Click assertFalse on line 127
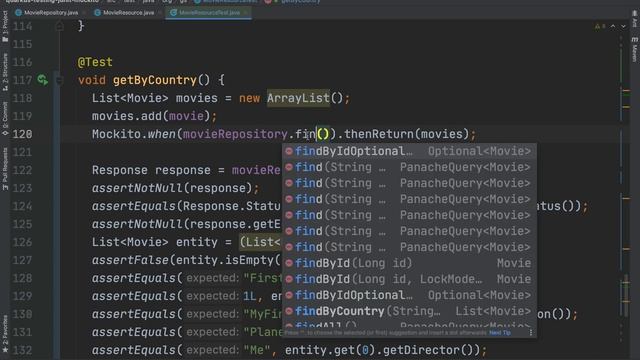Screen dimensions: 640x360 tap(130, 260)
